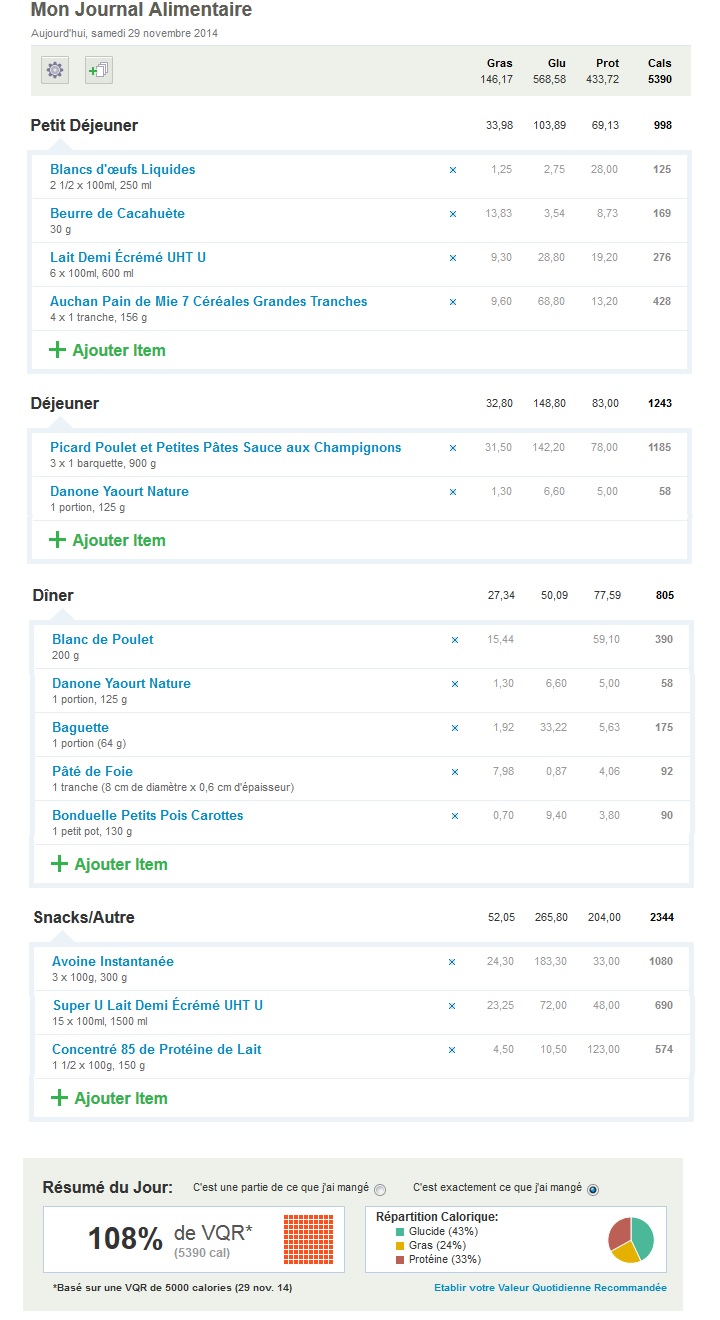The image size is (720, 1320).
Task: Open the settings gear icon
Action: pyautogui.click(x=55, y=70)
